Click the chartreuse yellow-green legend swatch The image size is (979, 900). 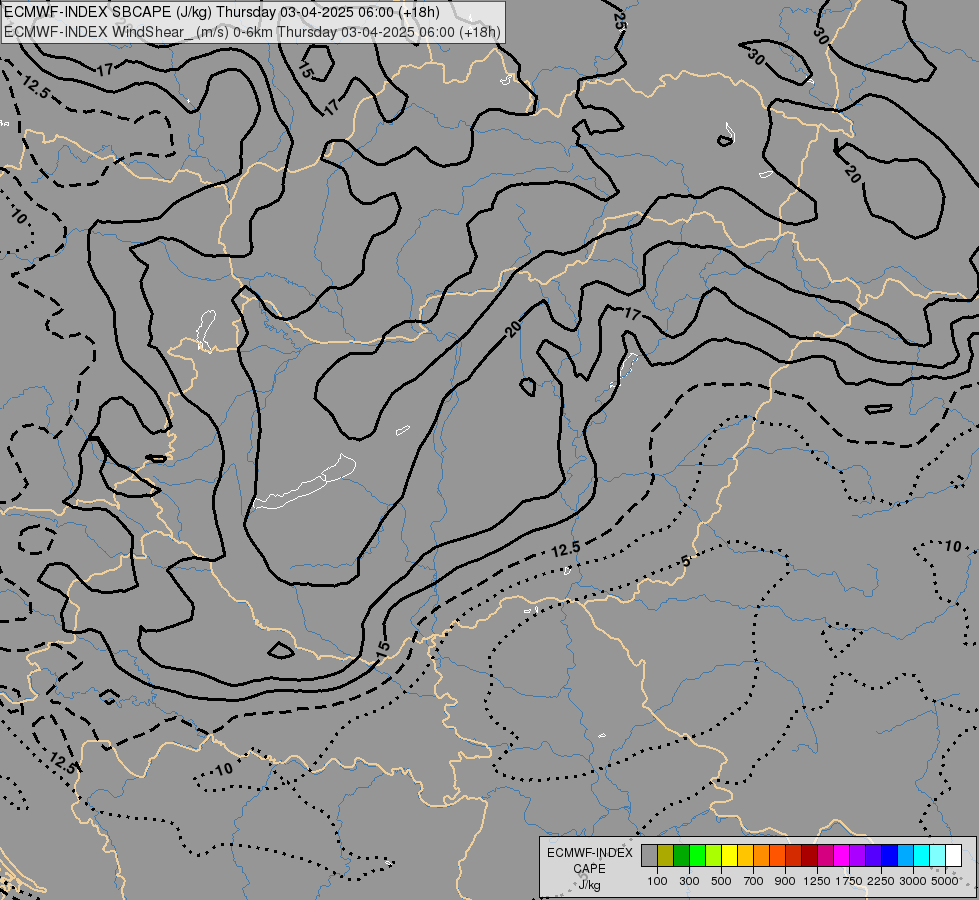(714, 855)
